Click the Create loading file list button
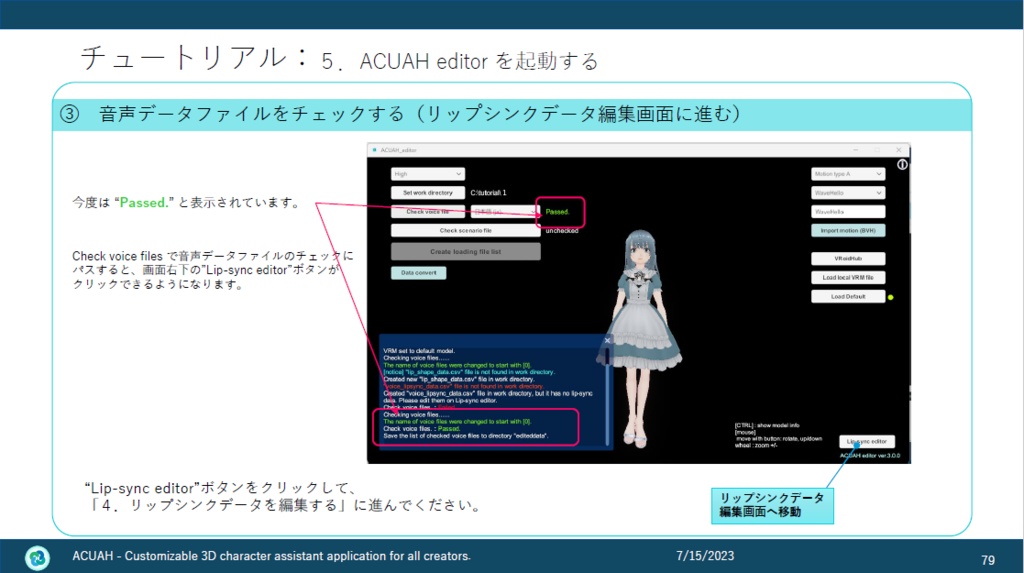The width and height of the screenshot is (1024, 573). click(x=466, y=252)
